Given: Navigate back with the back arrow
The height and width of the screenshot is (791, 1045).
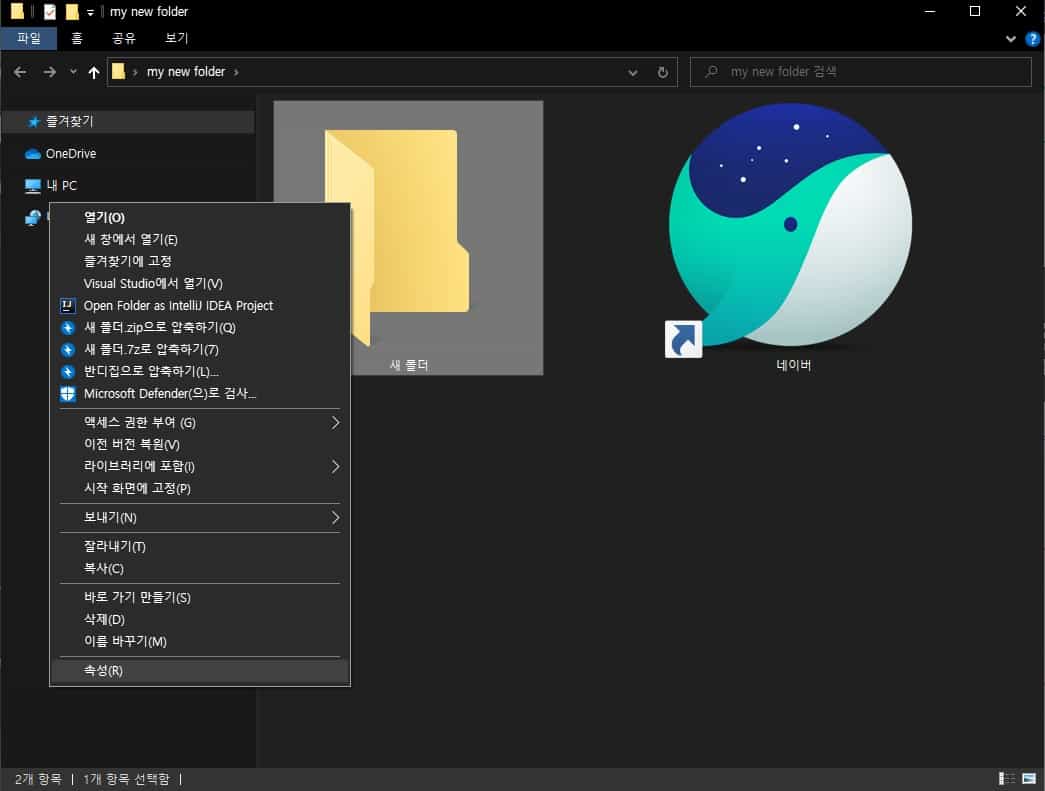Looking at the screenshot, I should [20, 72].
